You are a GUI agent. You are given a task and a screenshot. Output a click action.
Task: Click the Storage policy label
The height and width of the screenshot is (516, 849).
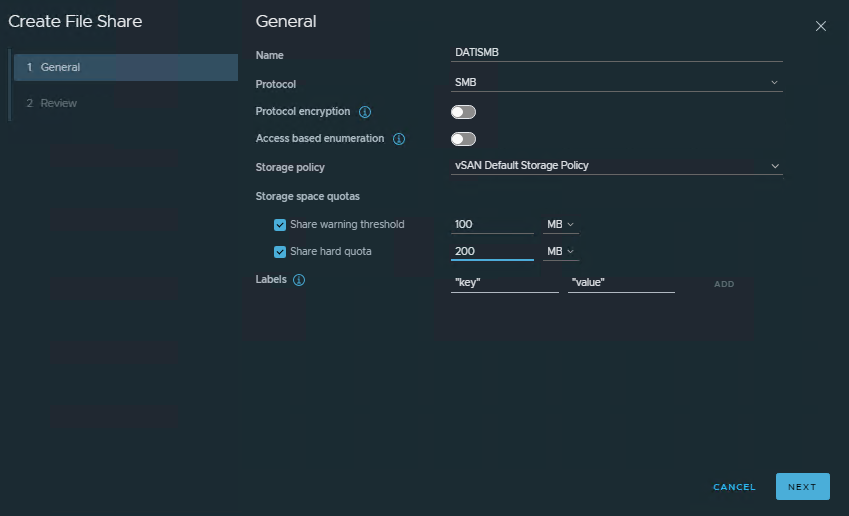click(x=290, y=167)
